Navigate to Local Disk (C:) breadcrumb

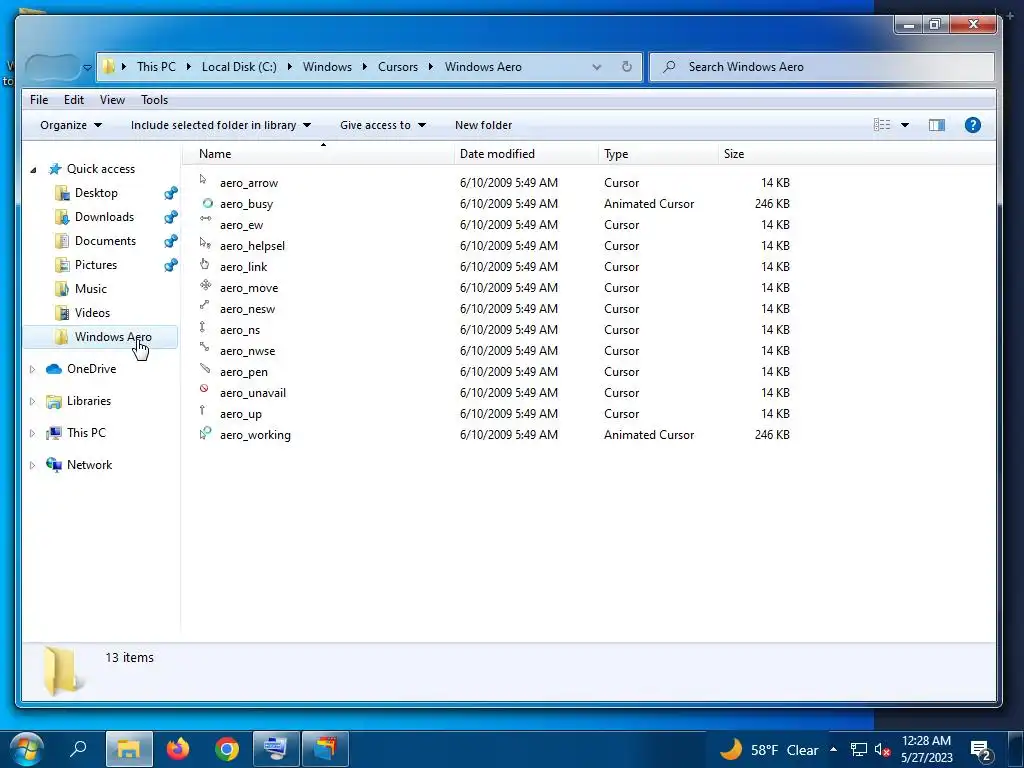(x=239, y=67)
